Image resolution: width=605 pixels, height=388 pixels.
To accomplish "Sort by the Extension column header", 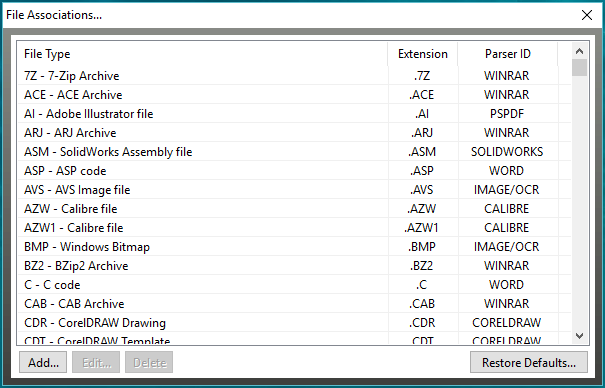I will 423,54.
